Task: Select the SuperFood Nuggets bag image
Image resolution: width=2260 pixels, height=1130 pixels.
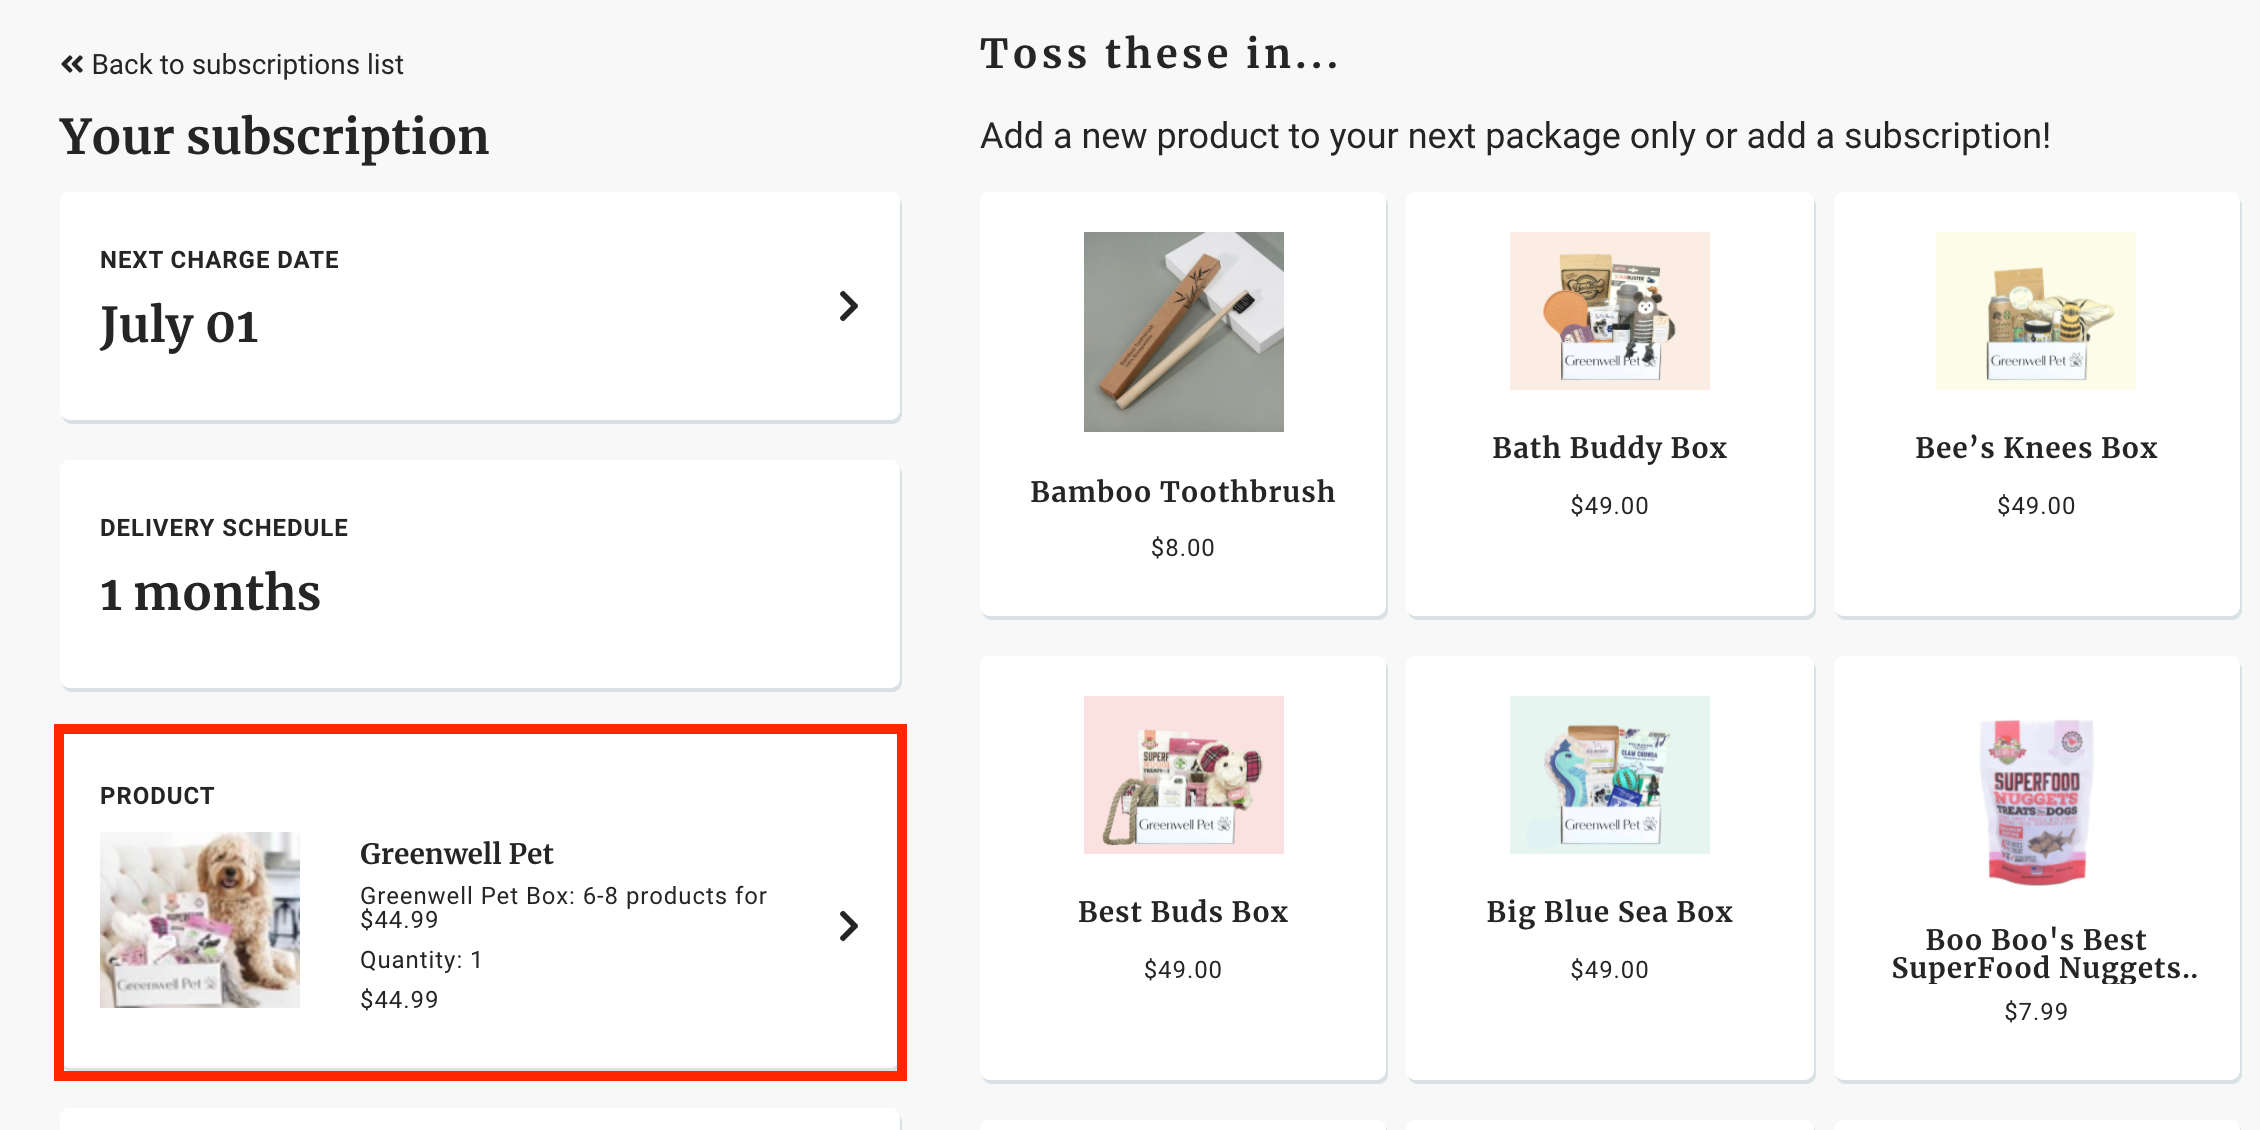Action: [2036, 802]
